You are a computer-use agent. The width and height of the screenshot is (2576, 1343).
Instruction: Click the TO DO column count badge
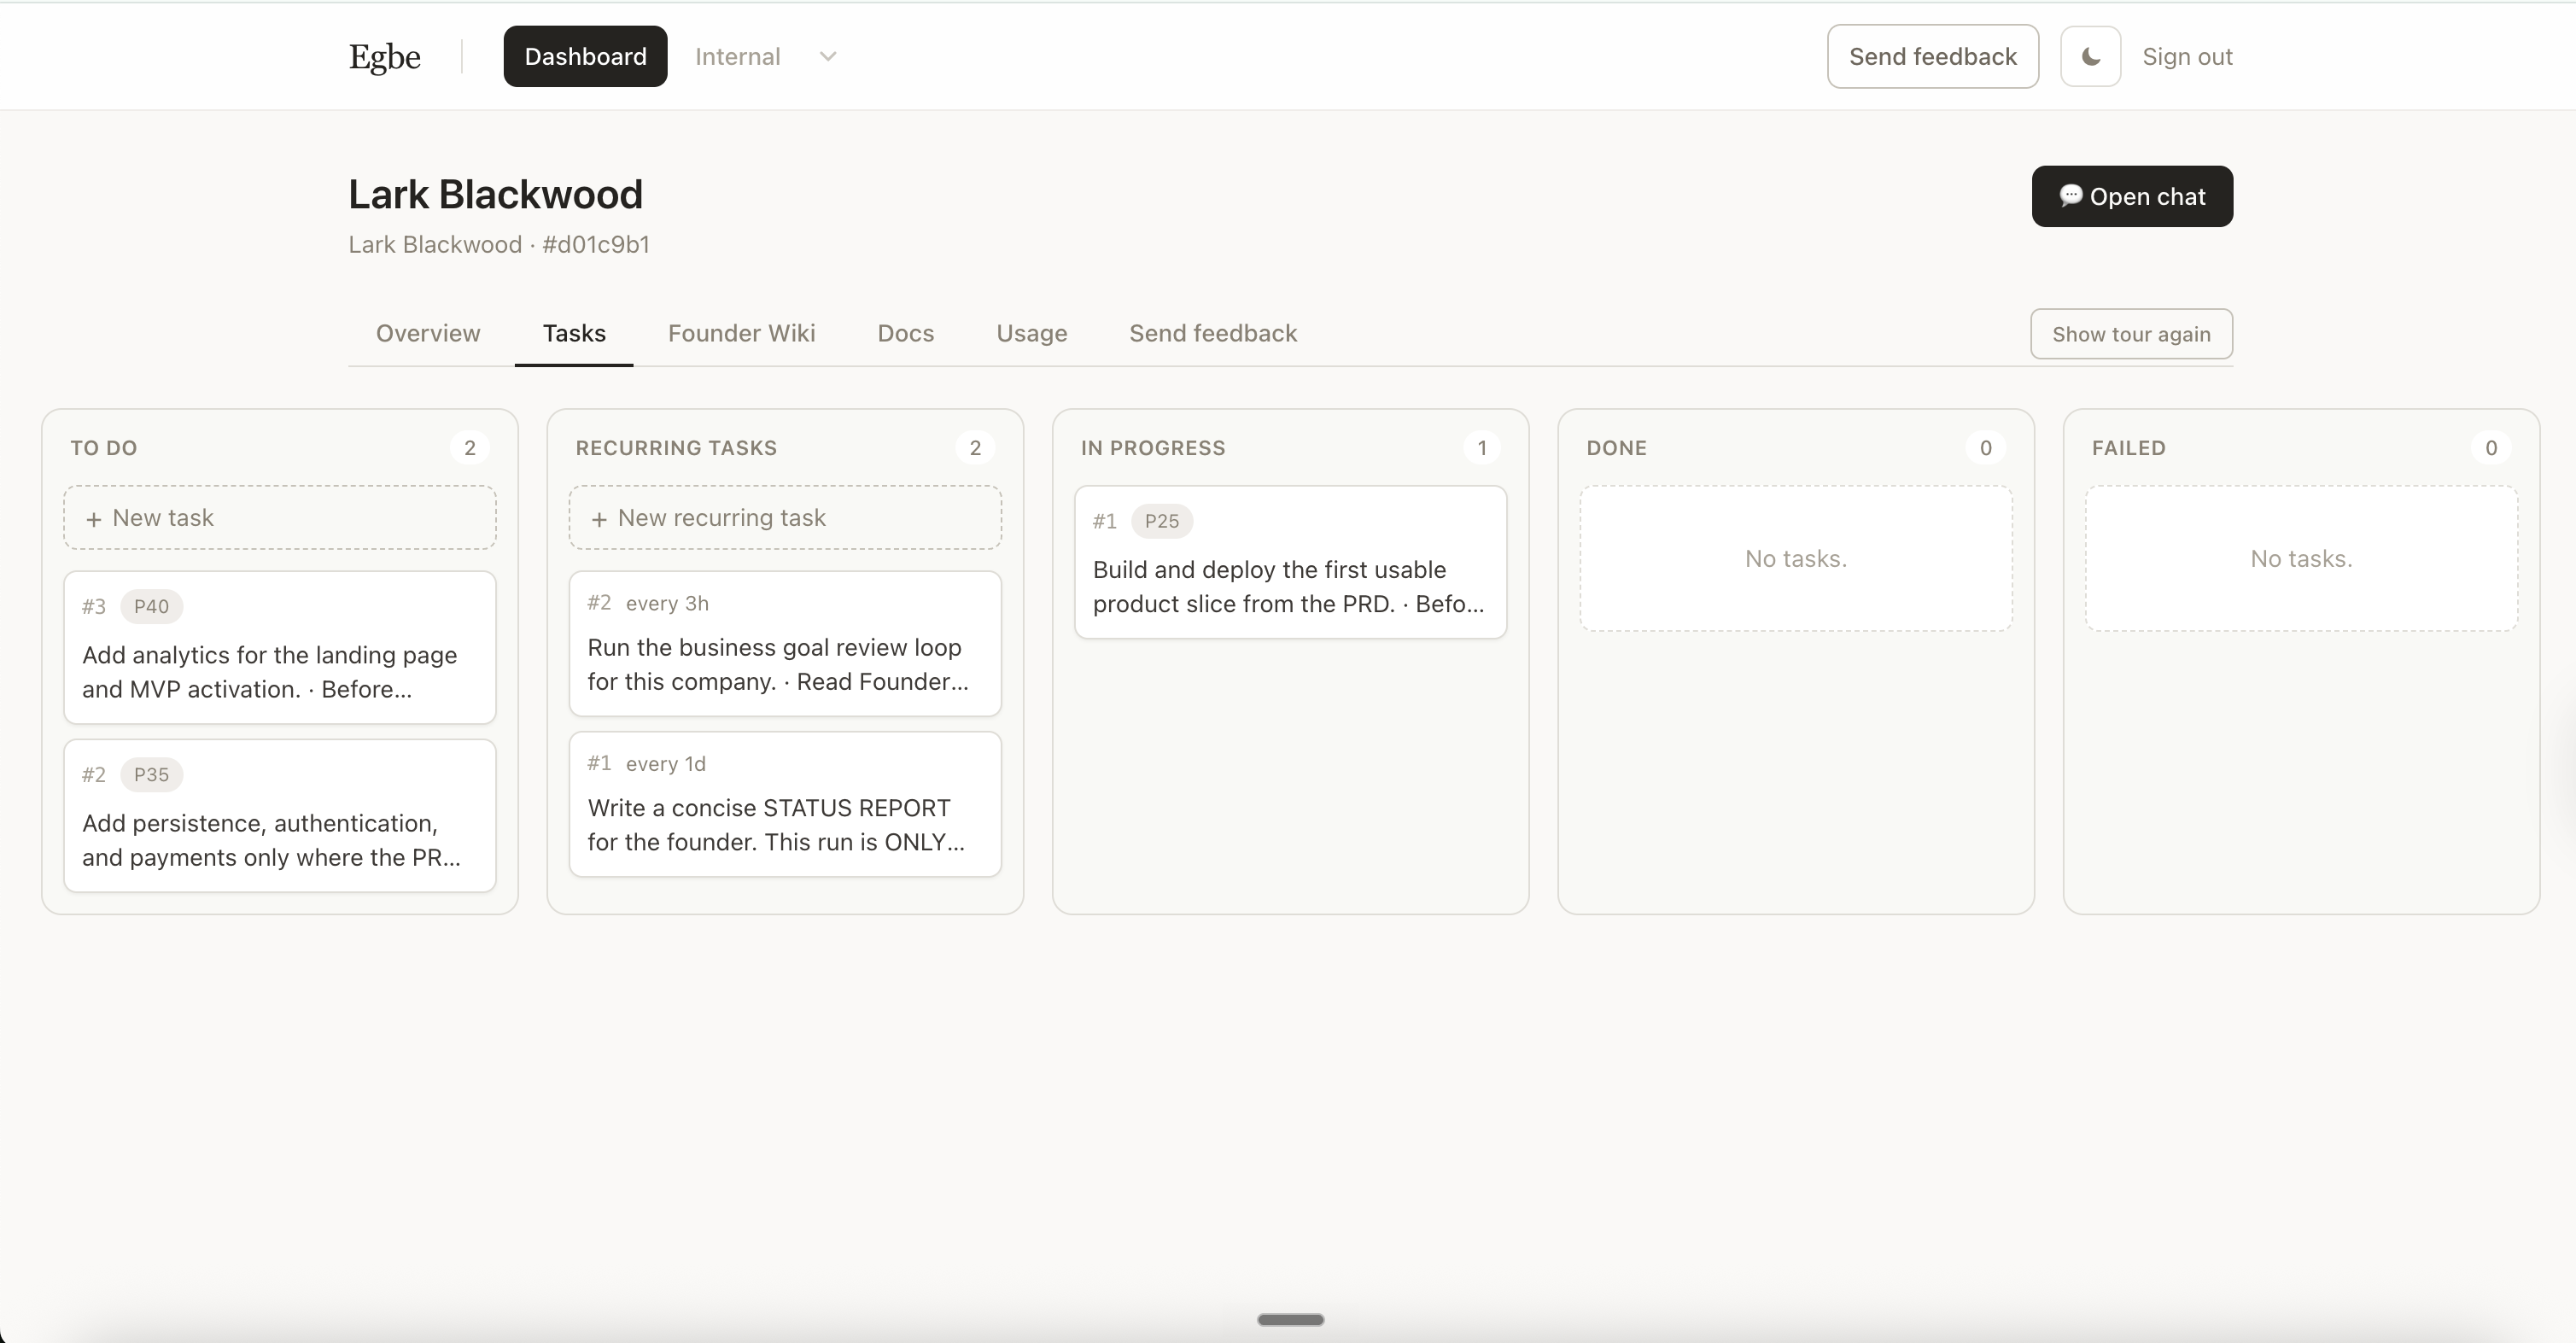coord(469,448)
